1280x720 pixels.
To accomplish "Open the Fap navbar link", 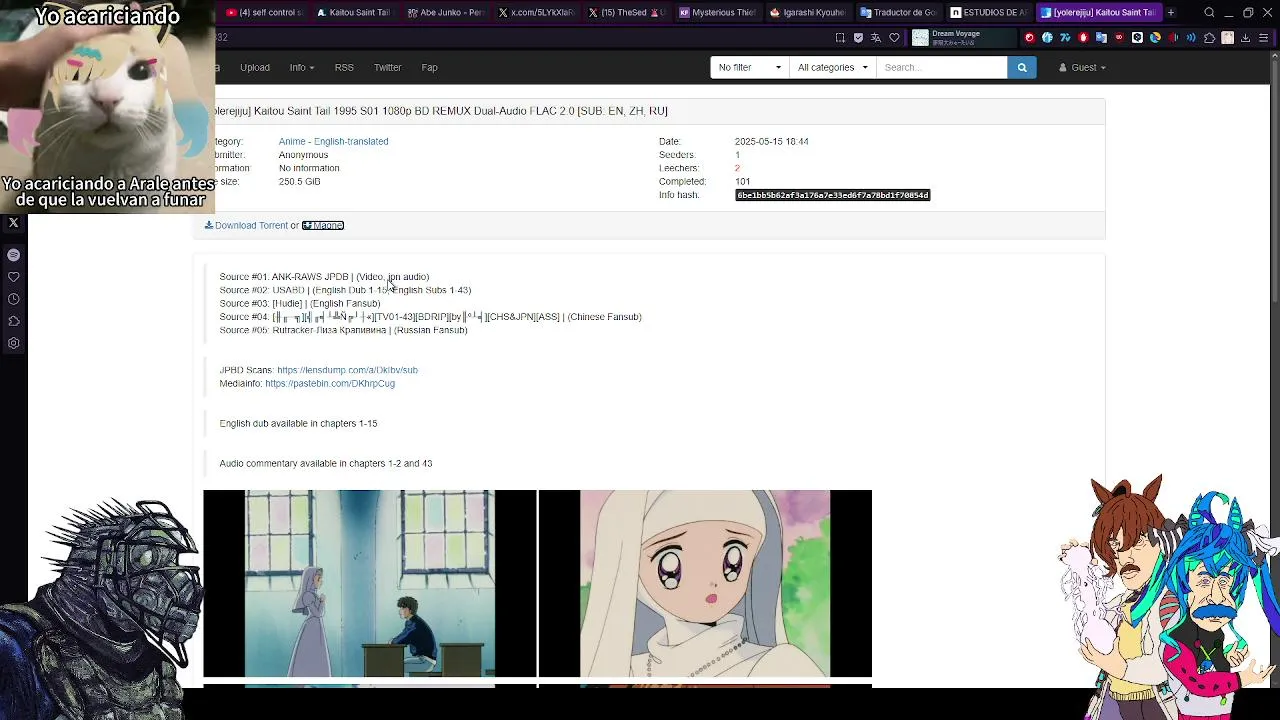I will pos(429,67).
